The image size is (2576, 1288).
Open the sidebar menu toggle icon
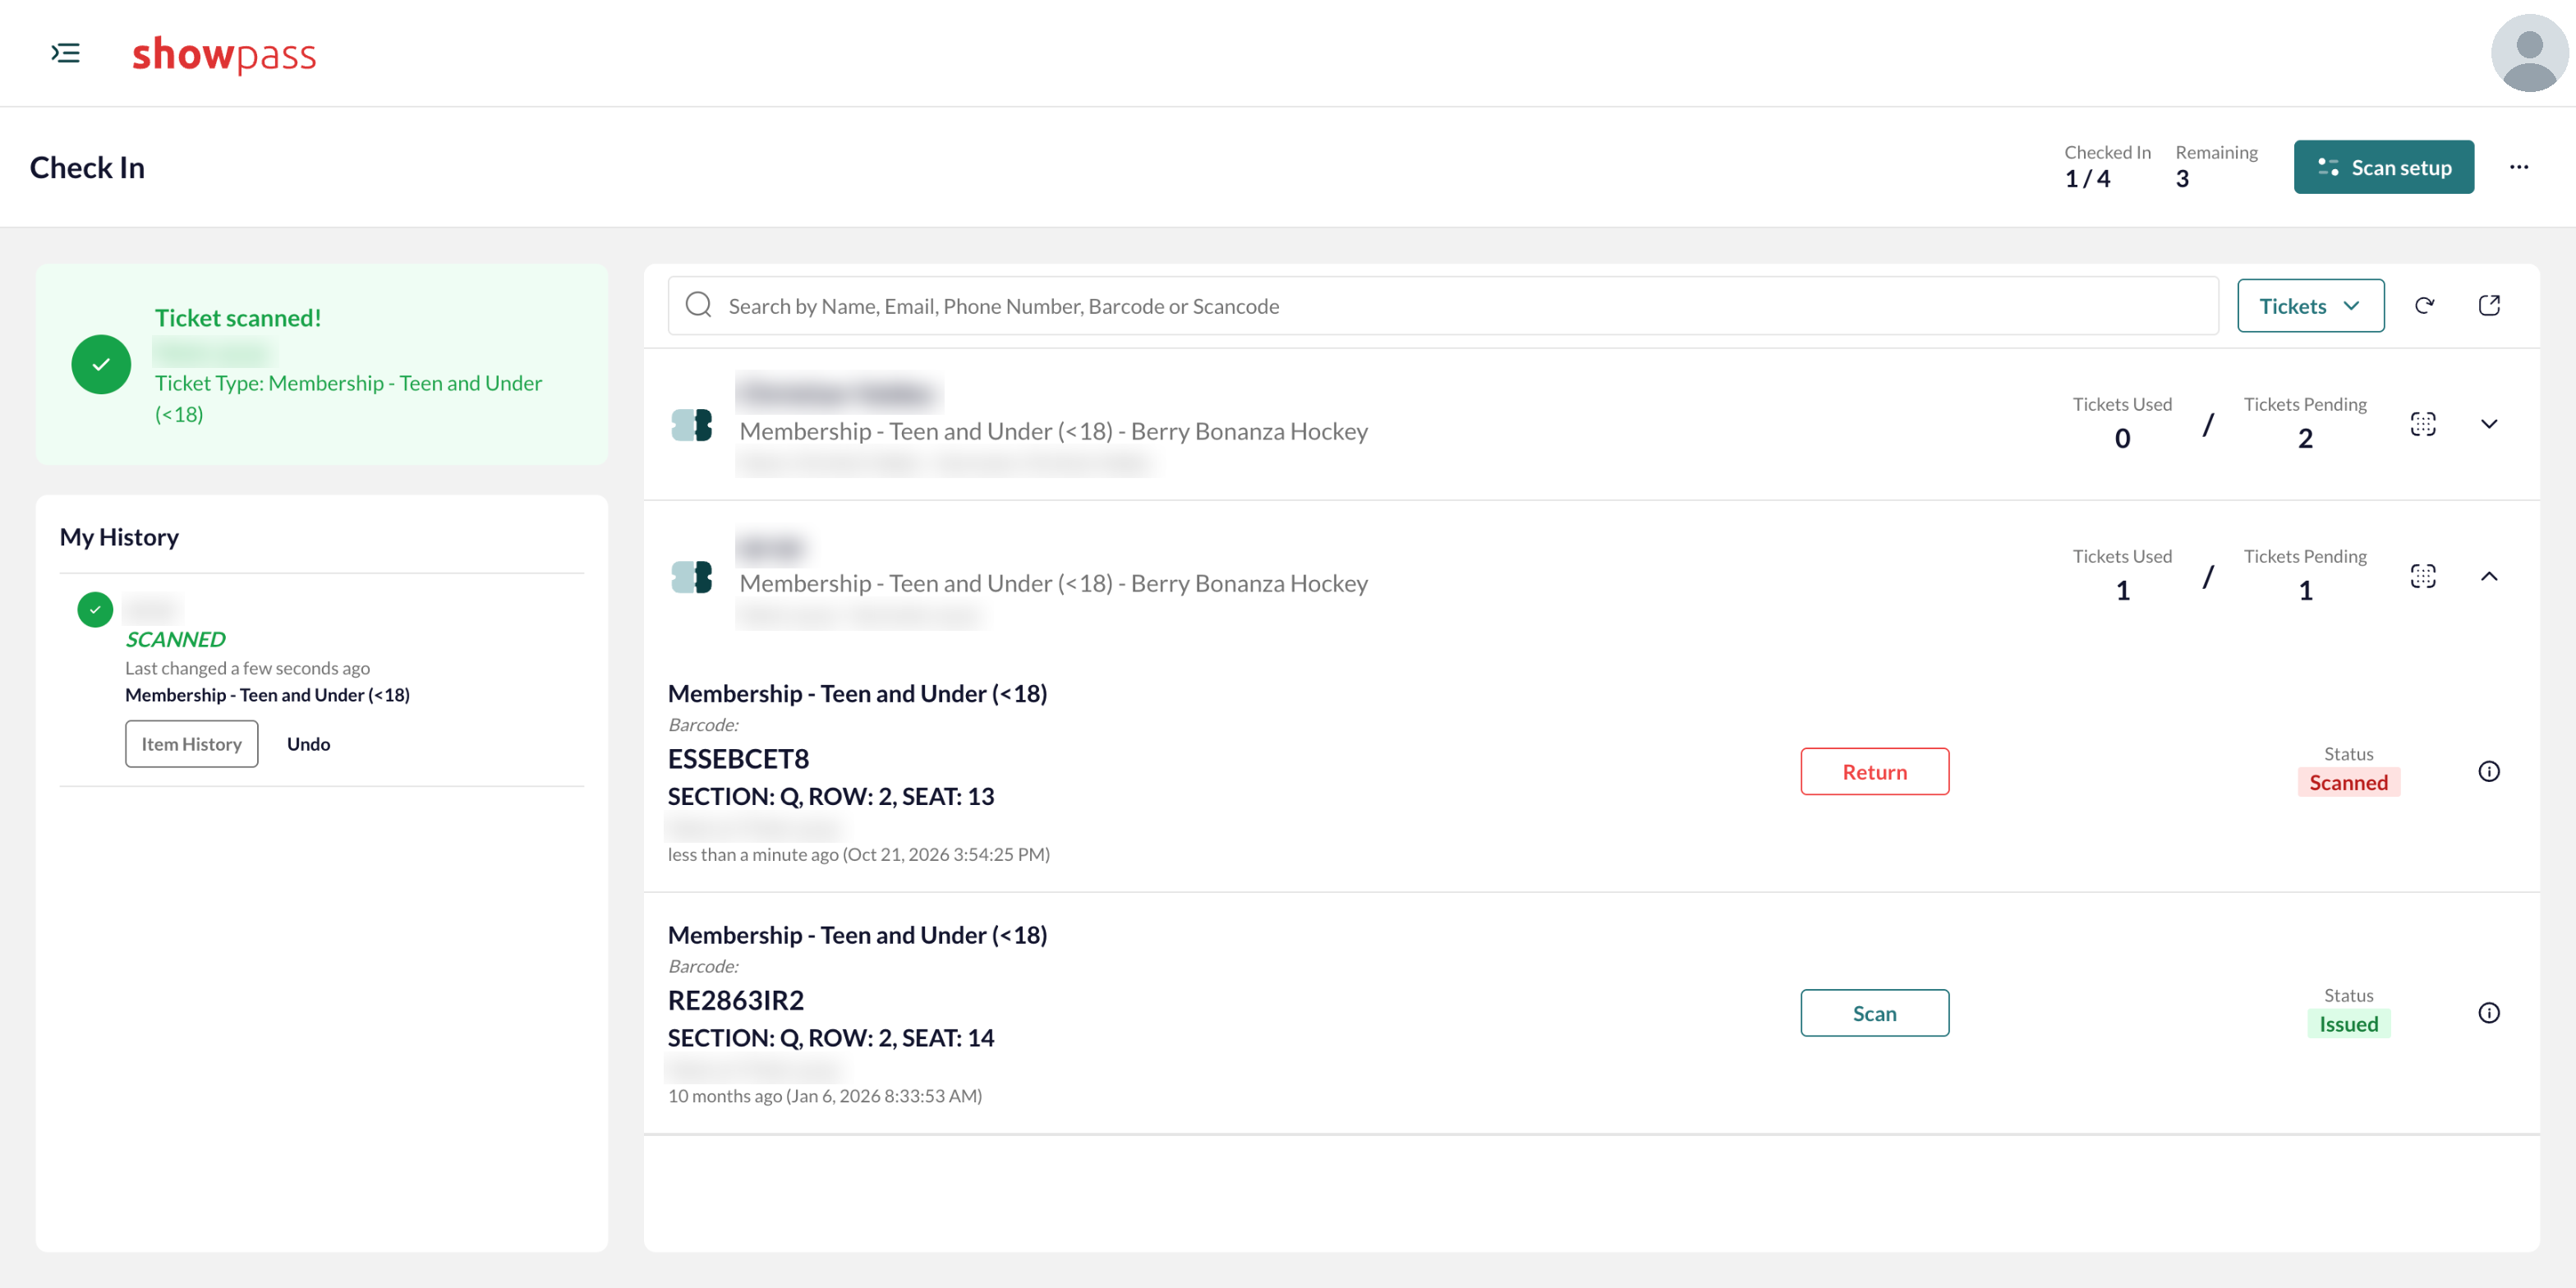tap(65, 53)
